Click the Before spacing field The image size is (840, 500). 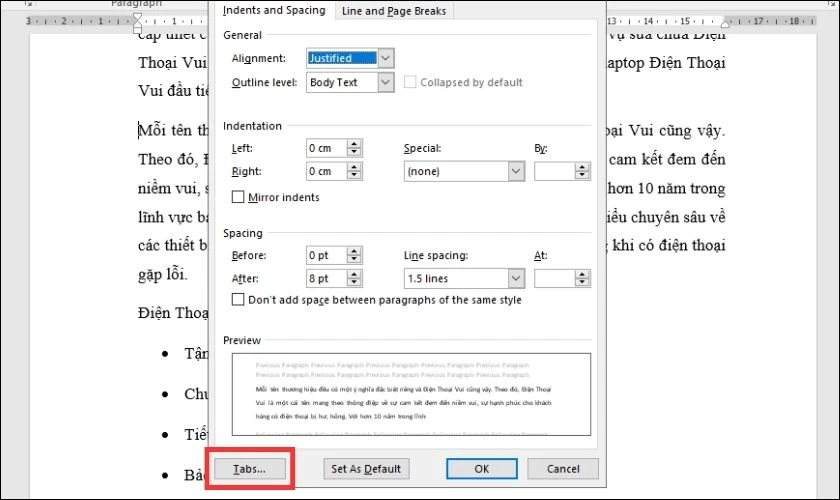click(x=327, y=256)
